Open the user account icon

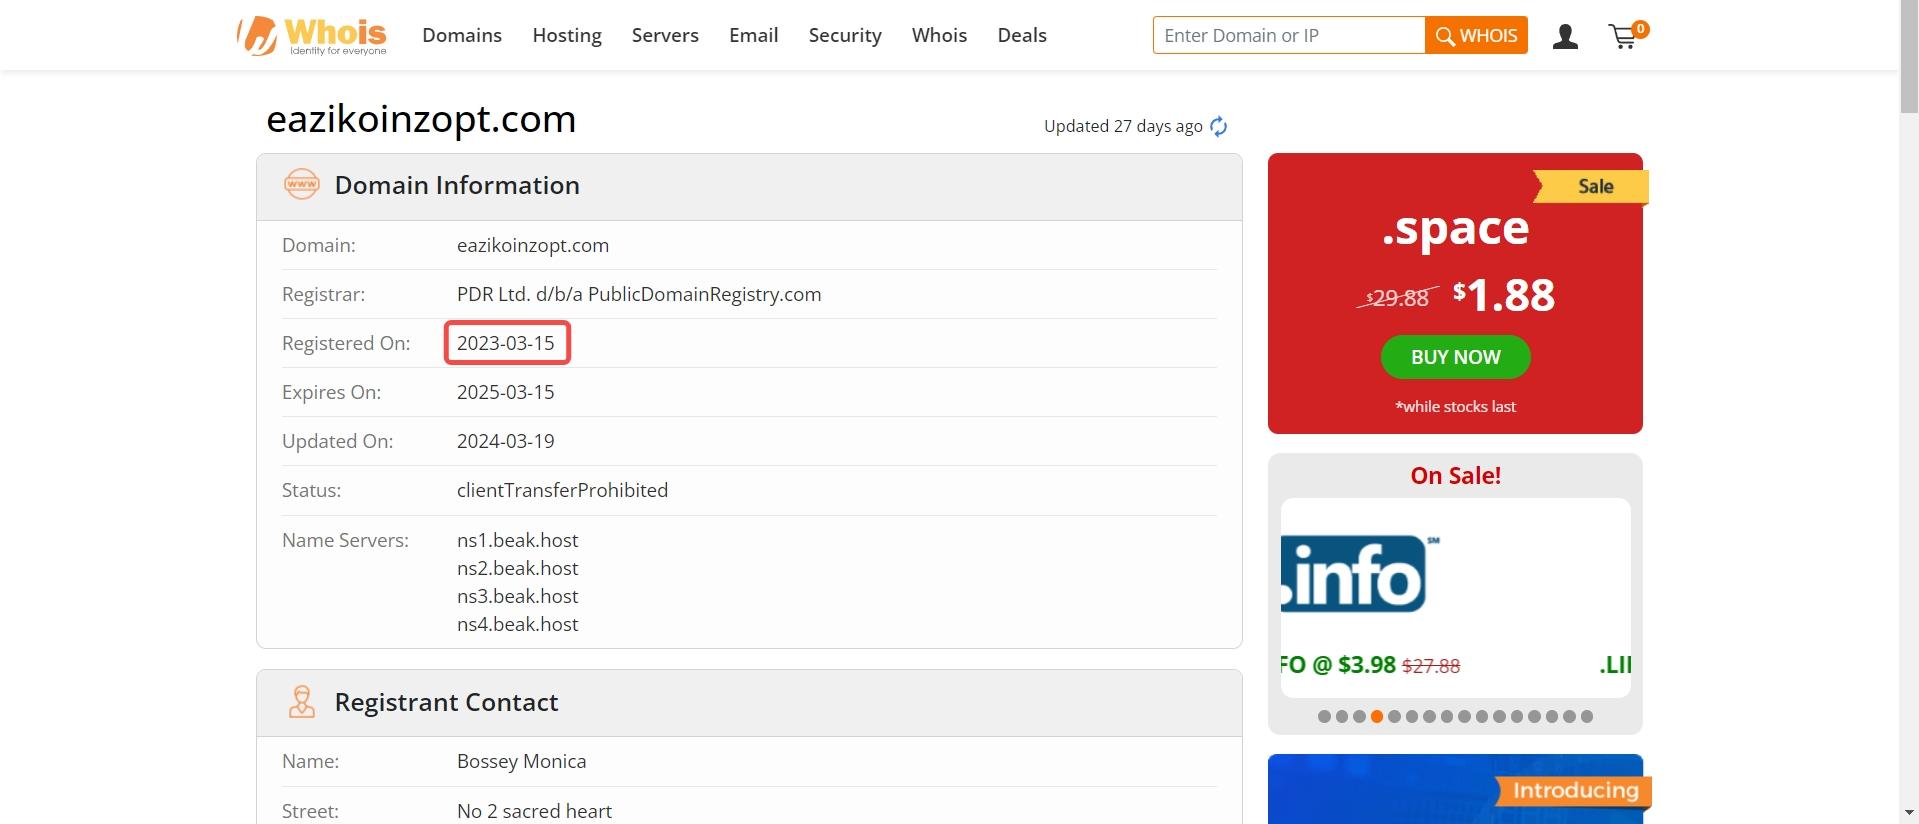(x=1565, y=37)
